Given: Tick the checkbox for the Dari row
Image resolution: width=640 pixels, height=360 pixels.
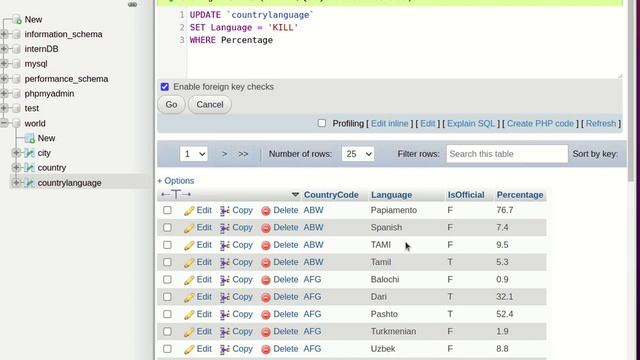Looking at the screenshot, I should pyautogui.click(x=167, y=297).
